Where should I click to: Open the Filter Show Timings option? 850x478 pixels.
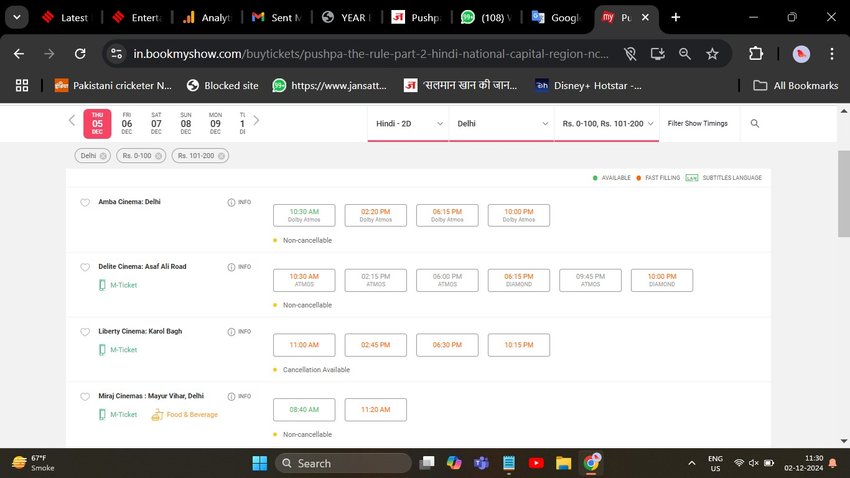698,124
